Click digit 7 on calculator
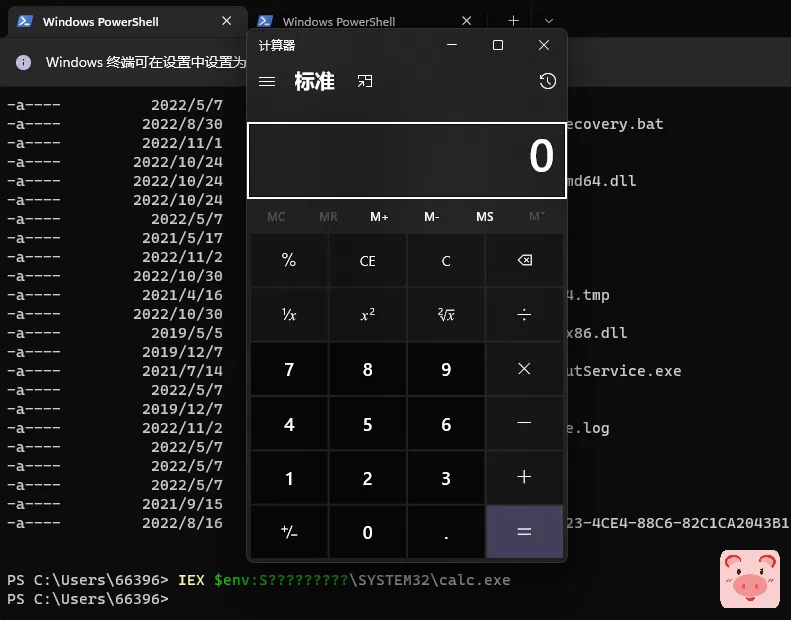Viewport: 791px width, 620px height. [289, 369]
